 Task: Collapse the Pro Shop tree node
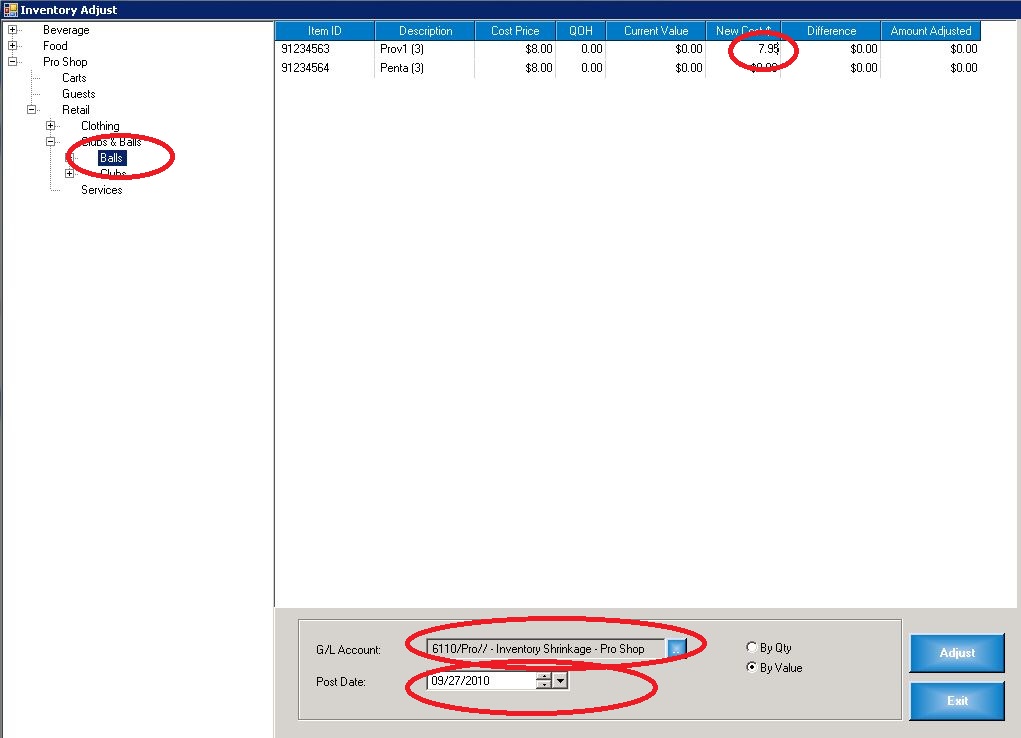coord(12,61)
